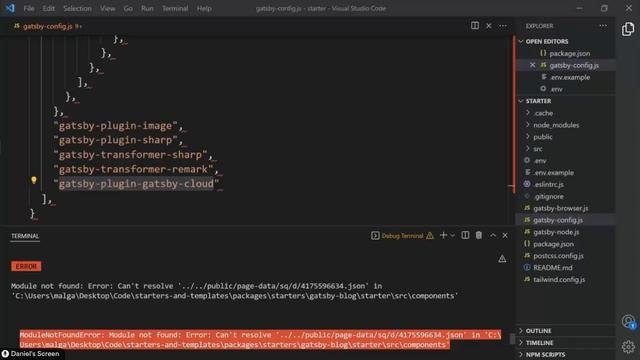The height and width of the screenshot is (360, 640).
Task: Expand the NPM SCRIPTS section
Action: point(545,355)
